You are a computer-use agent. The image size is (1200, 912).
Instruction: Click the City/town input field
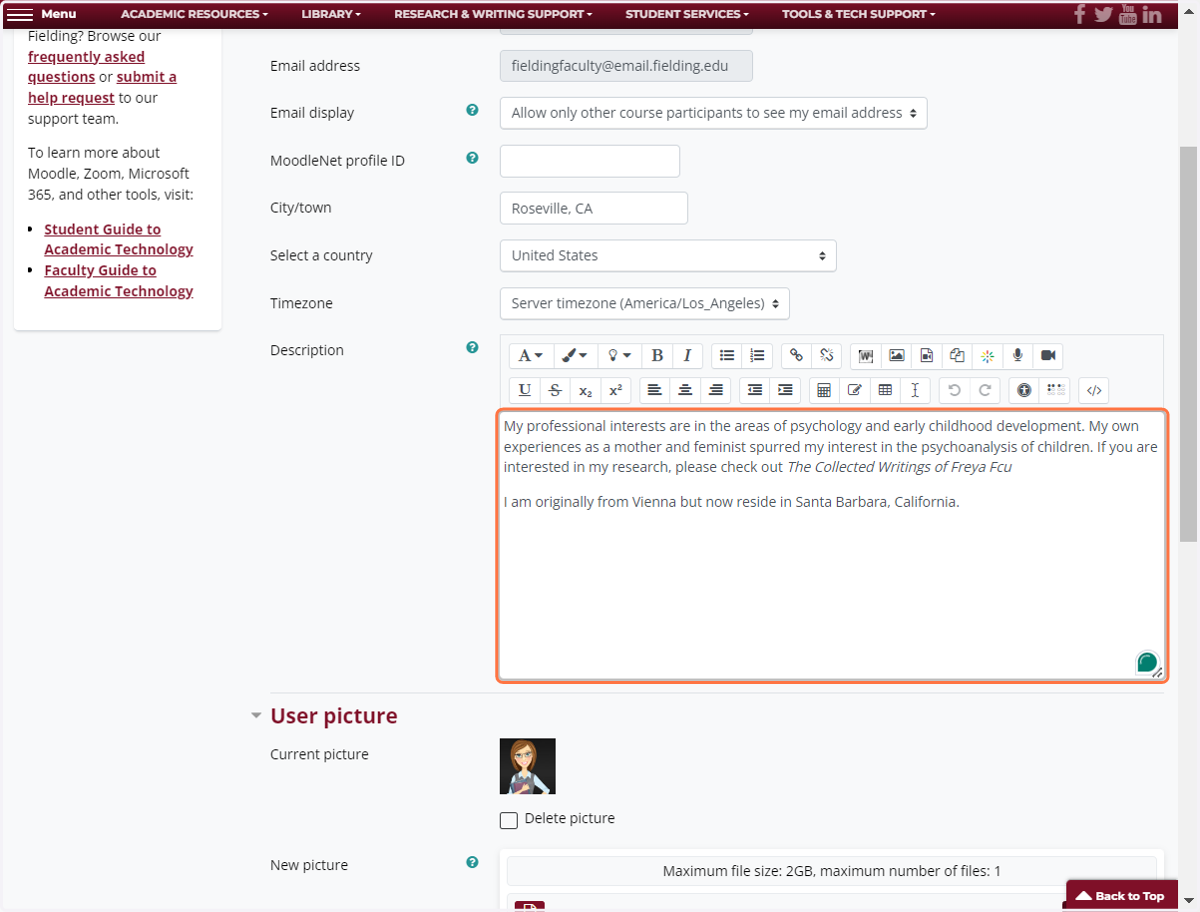tap(594, 208)
